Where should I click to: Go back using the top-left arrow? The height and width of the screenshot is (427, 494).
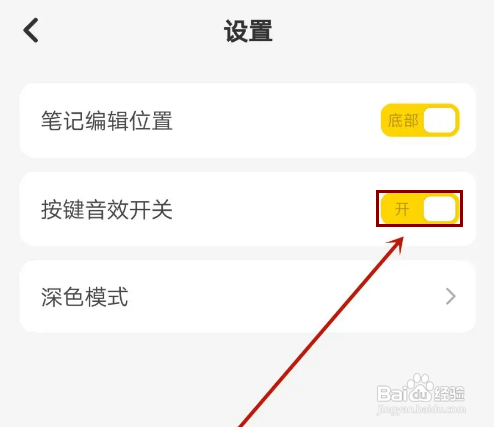[31, 30]
